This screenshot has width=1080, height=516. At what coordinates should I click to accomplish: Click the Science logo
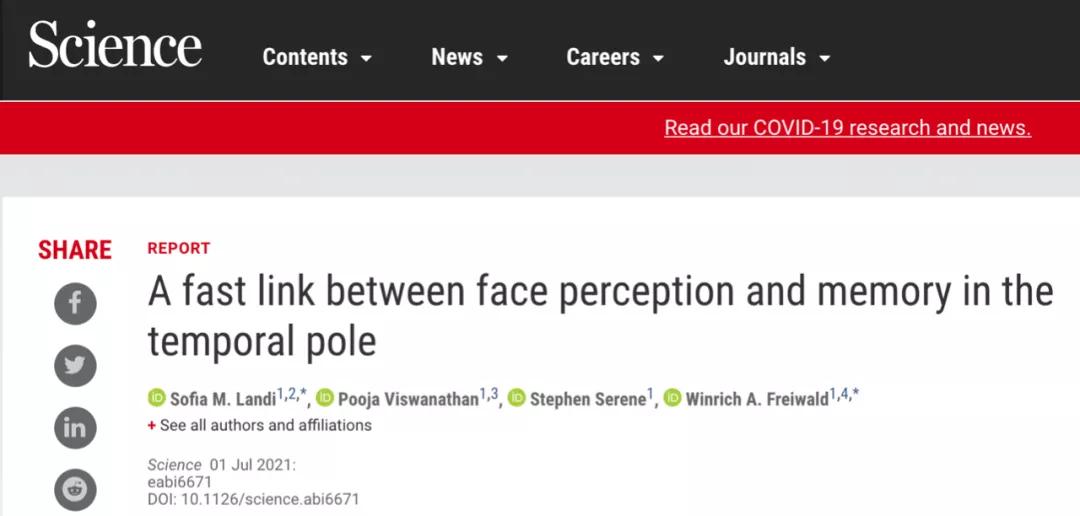pyautogui.click(x=115, y=48)
